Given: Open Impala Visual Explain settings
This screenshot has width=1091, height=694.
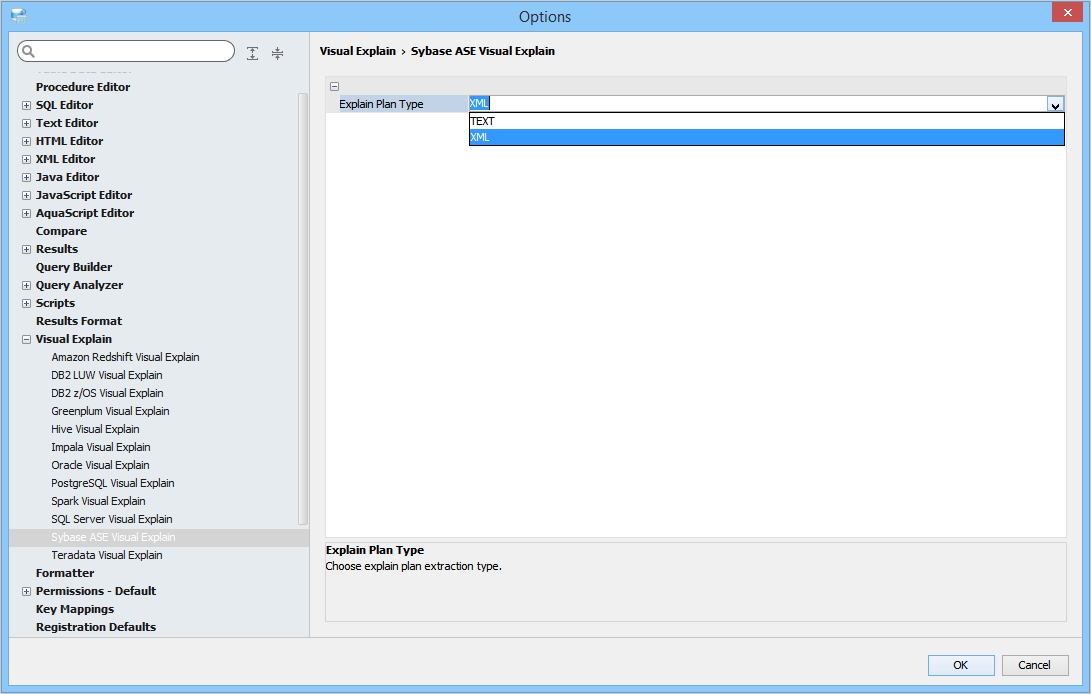Looking at the screenshot, I should coord(101,448).
